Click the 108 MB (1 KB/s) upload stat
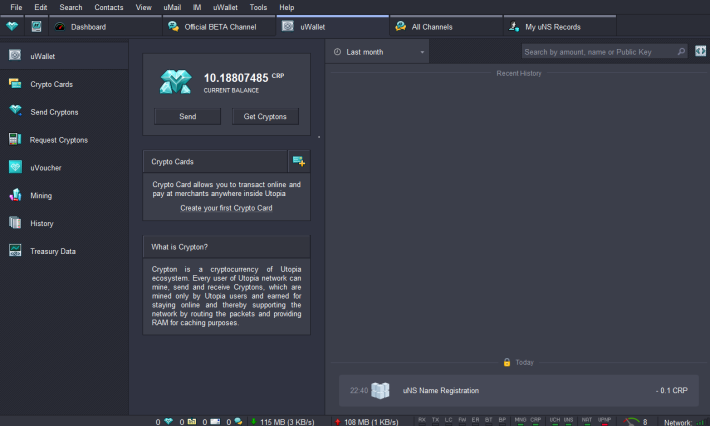This screenshot has height=426, width=710. (x=371, y=422)
